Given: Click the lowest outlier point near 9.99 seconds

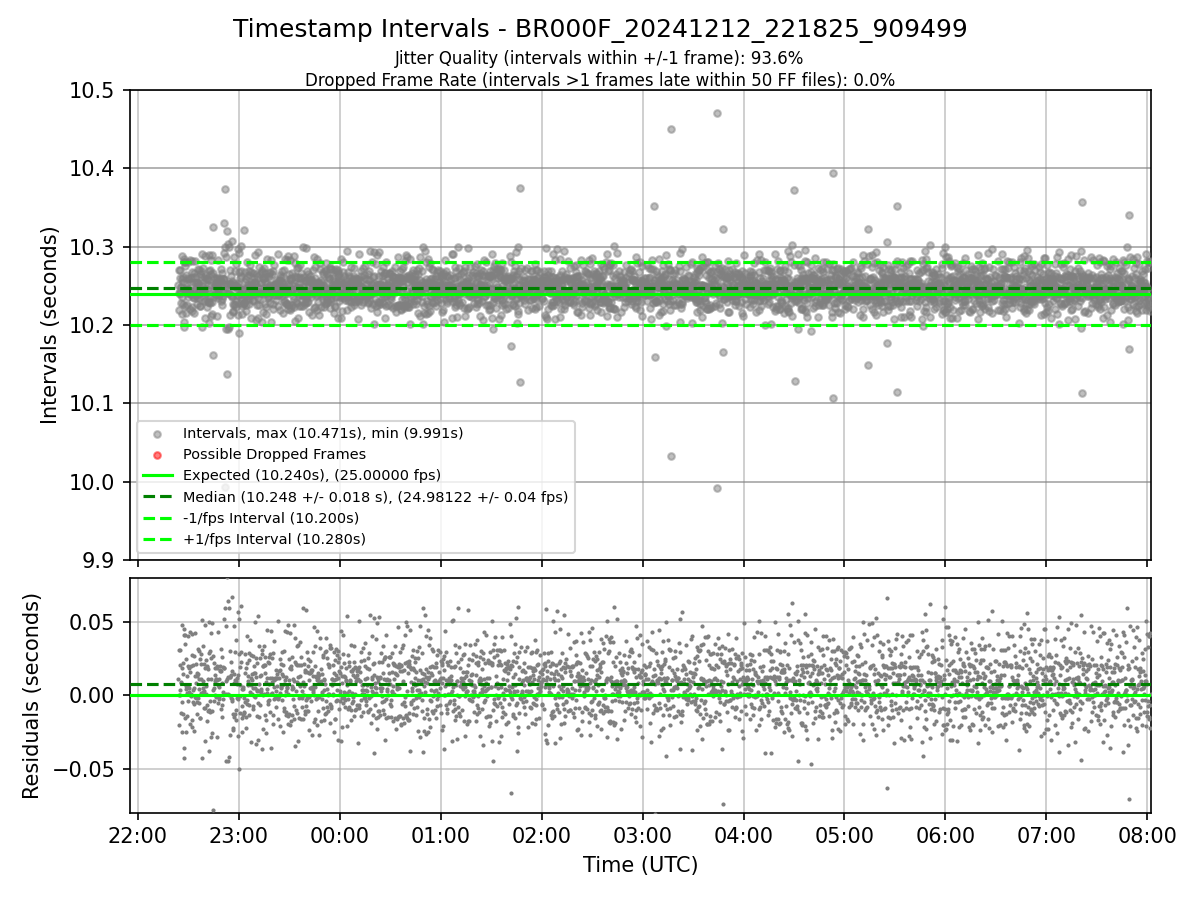Looking at the screenshot, I should coord(717,488).
